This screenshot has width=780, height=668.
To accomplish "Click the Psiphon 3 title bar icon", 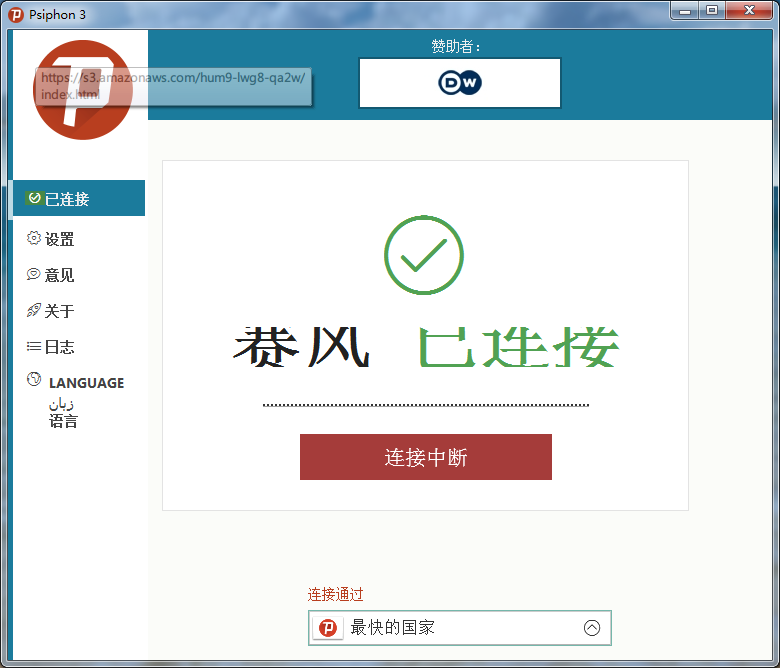I will click(x=16, y=15).
